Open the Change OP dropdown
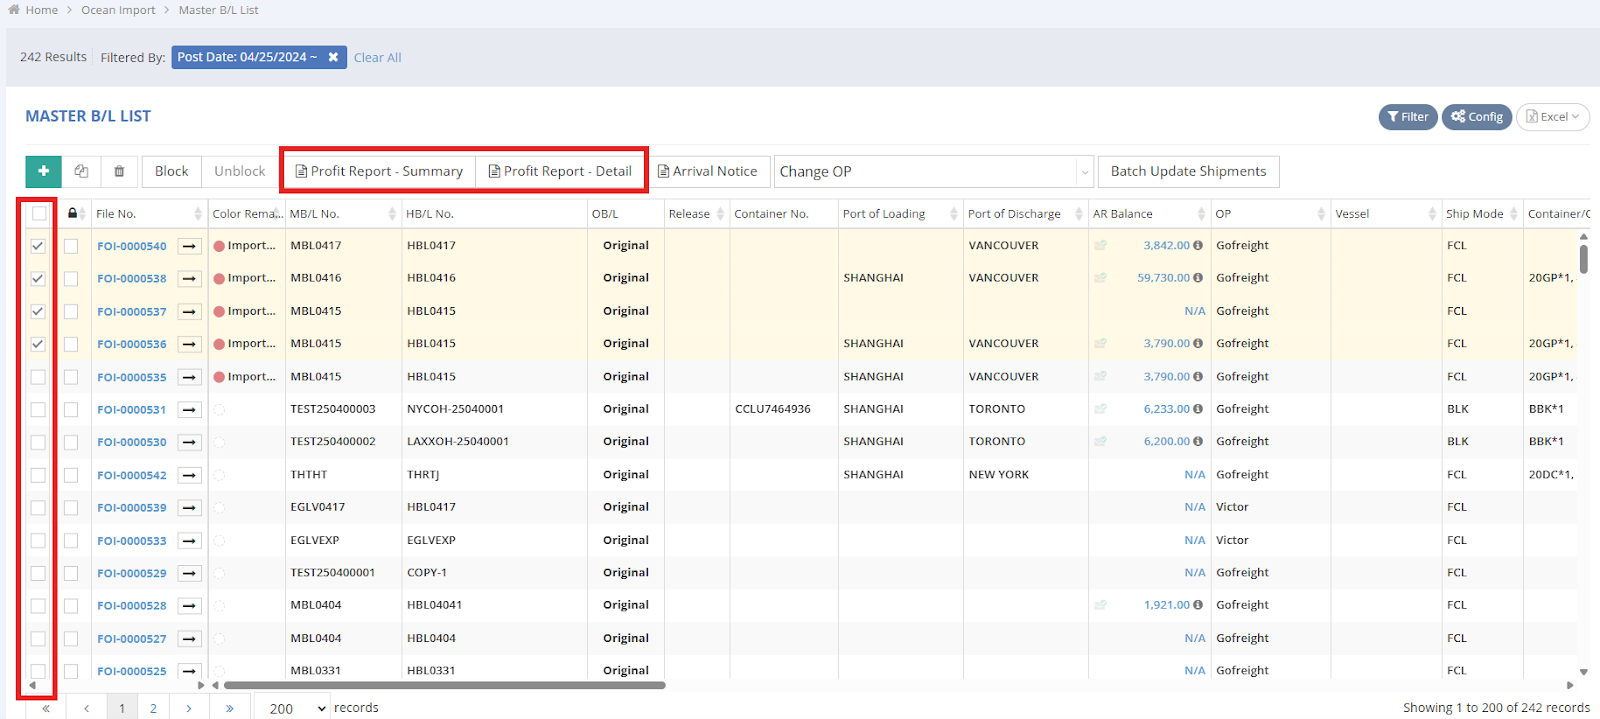 pyautogui.click(x=932, y=171)
